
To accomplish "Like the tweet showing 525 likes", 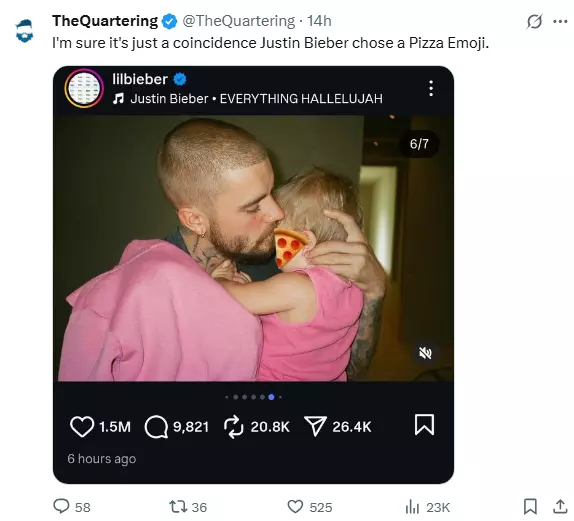I will tap(295, 507).
